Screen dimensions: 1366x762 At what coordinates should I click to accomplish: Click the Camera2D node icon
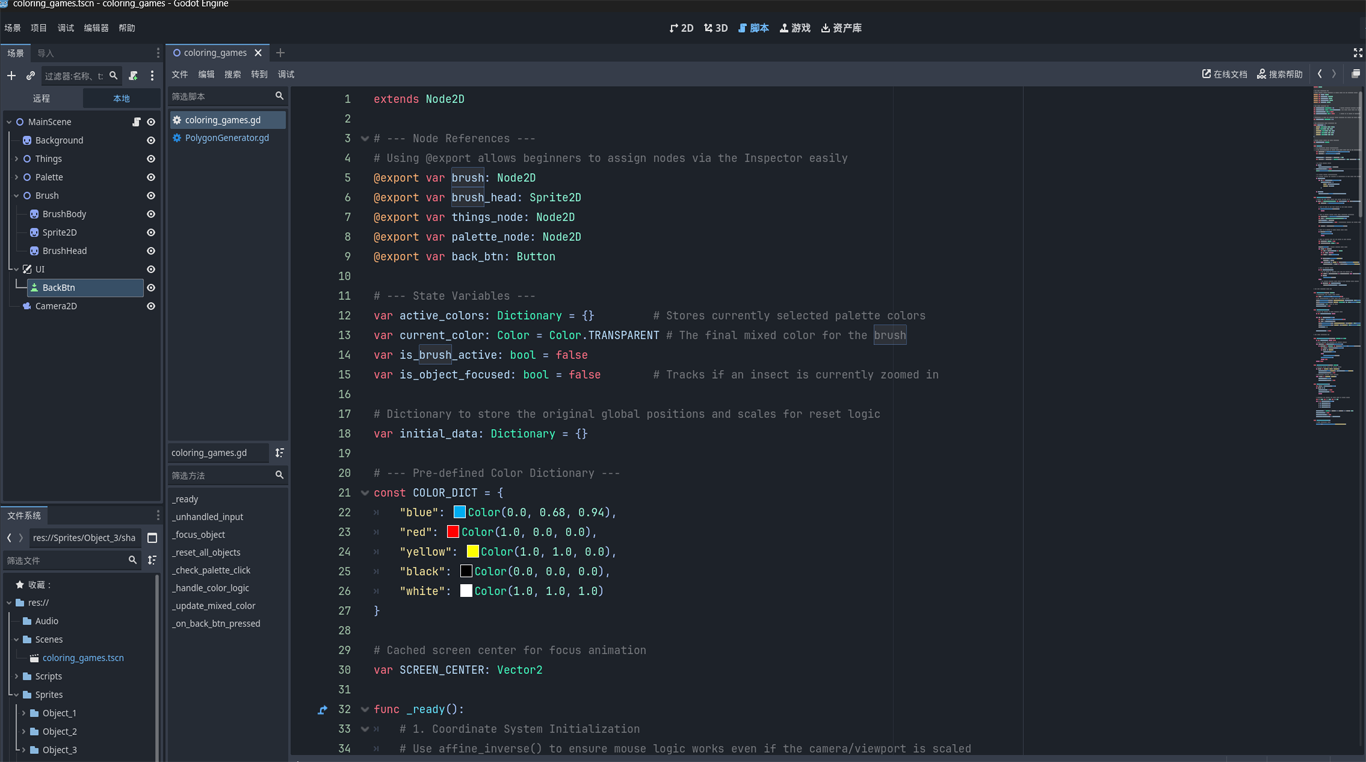(x=27, y=306)
